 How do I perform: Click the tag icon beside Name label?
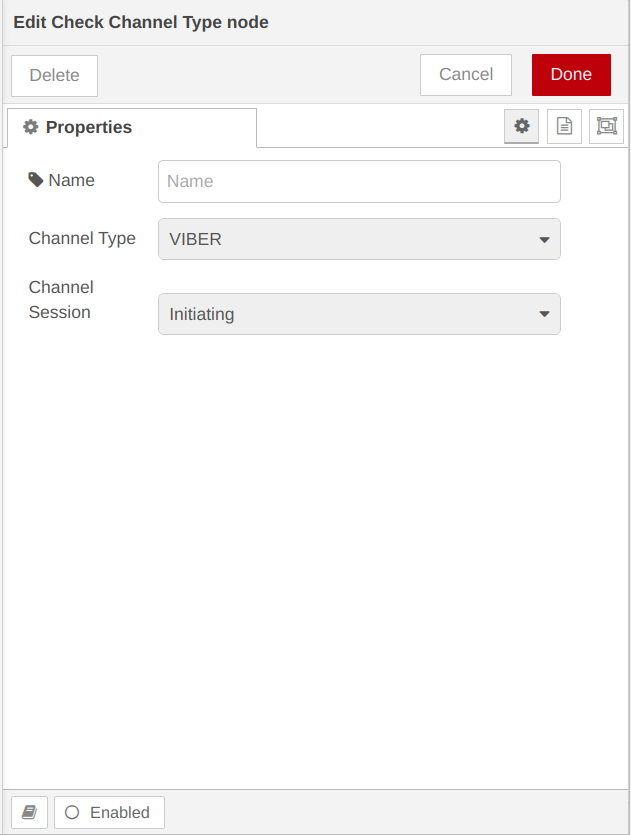pos(36,180)
